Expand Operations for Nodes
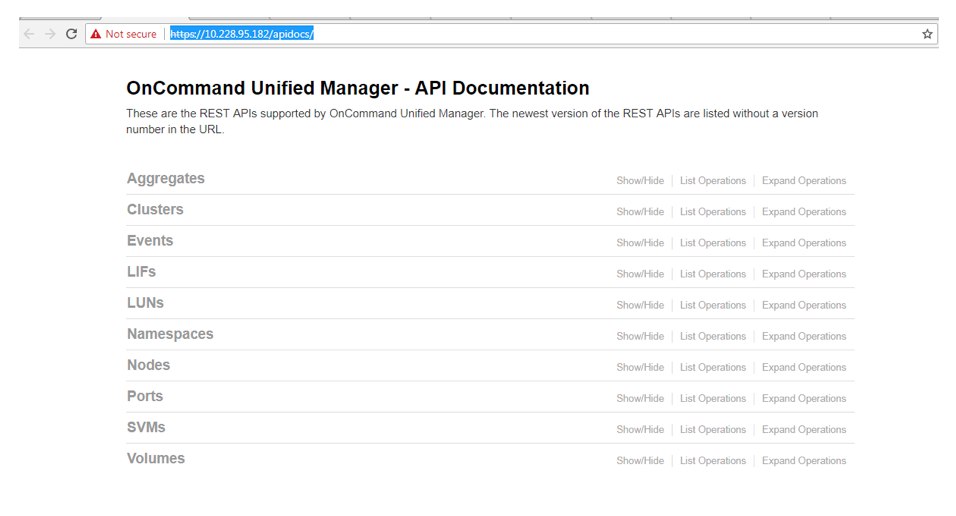The width and height of the screenshot is (956, 516). [804, 367]
